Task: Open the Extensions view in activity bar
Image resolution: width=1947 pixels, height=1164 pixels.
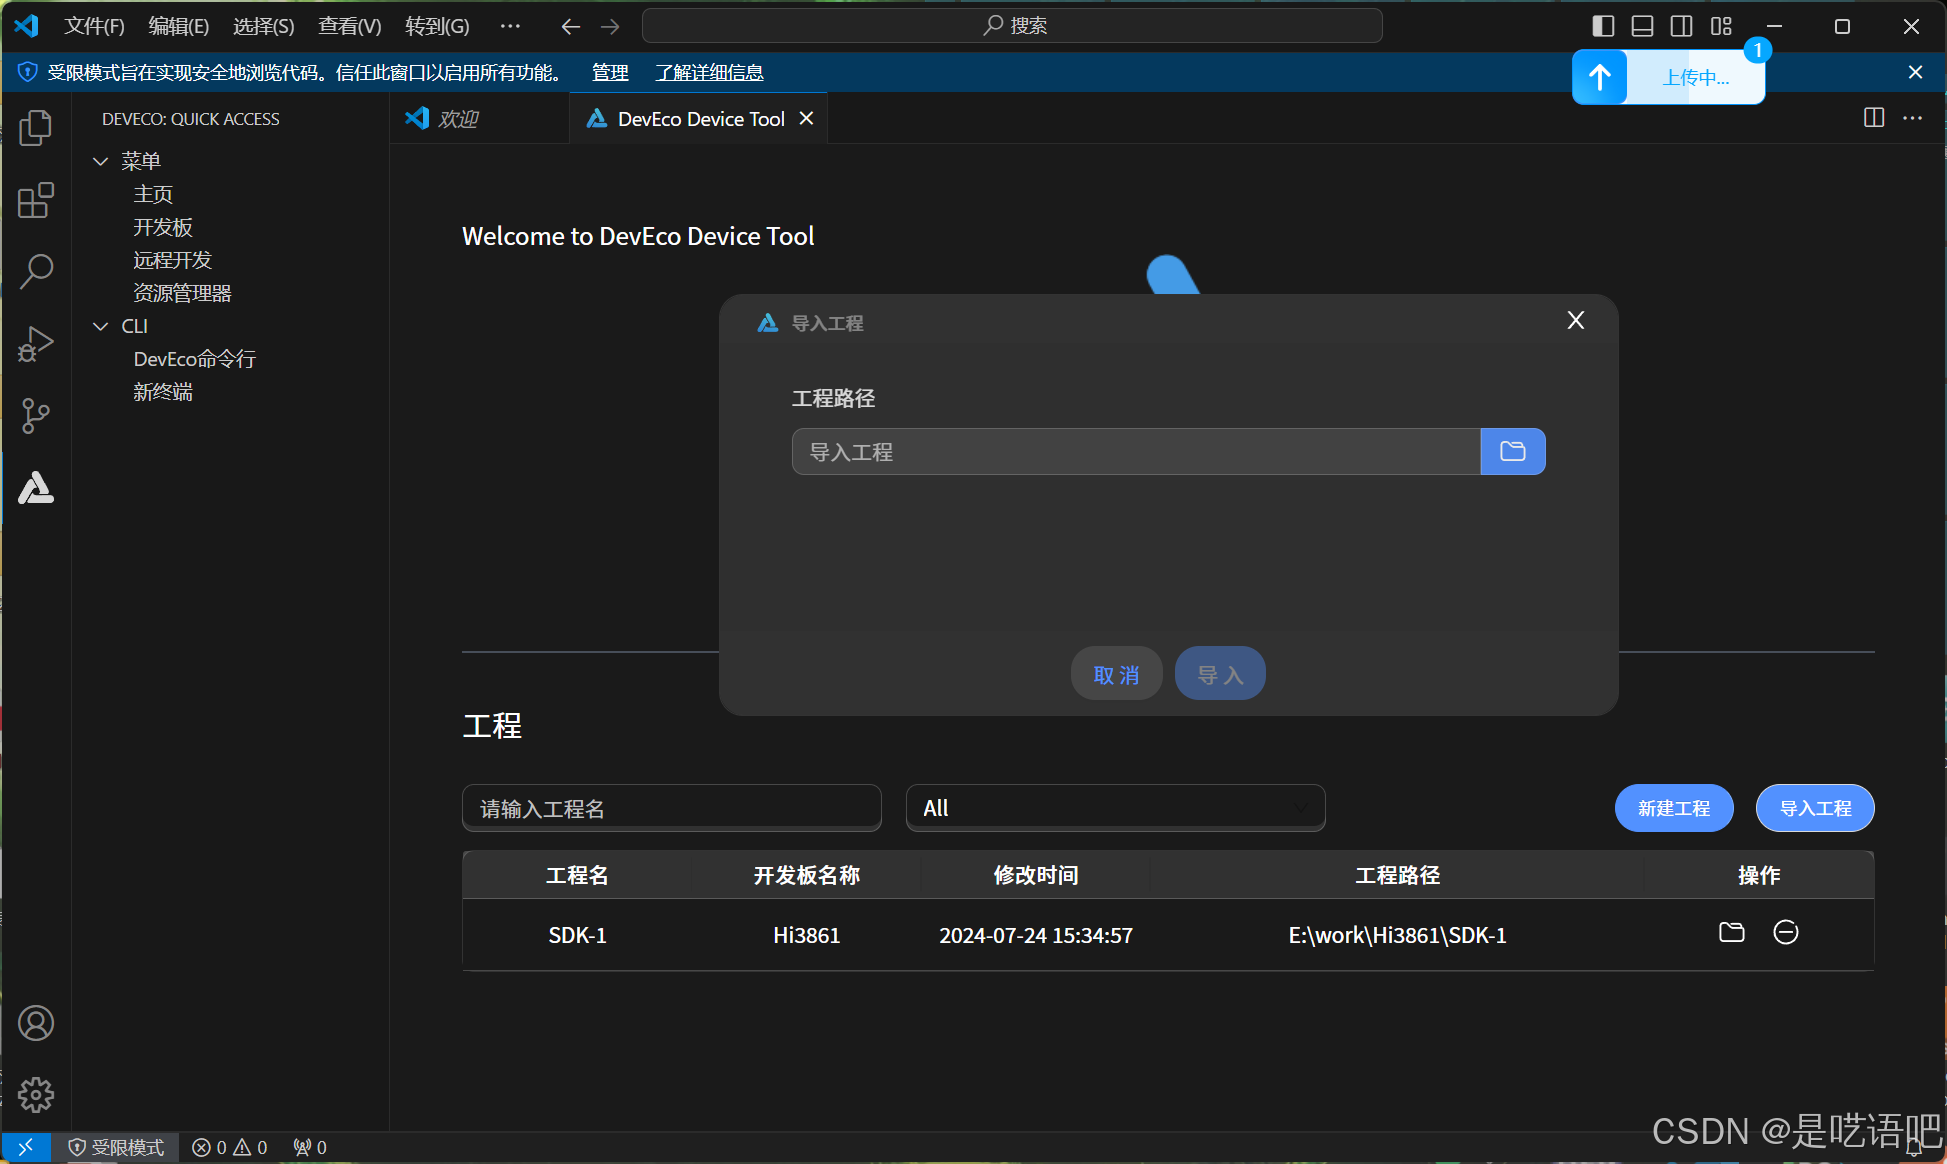Action: (x=36, y=200)
